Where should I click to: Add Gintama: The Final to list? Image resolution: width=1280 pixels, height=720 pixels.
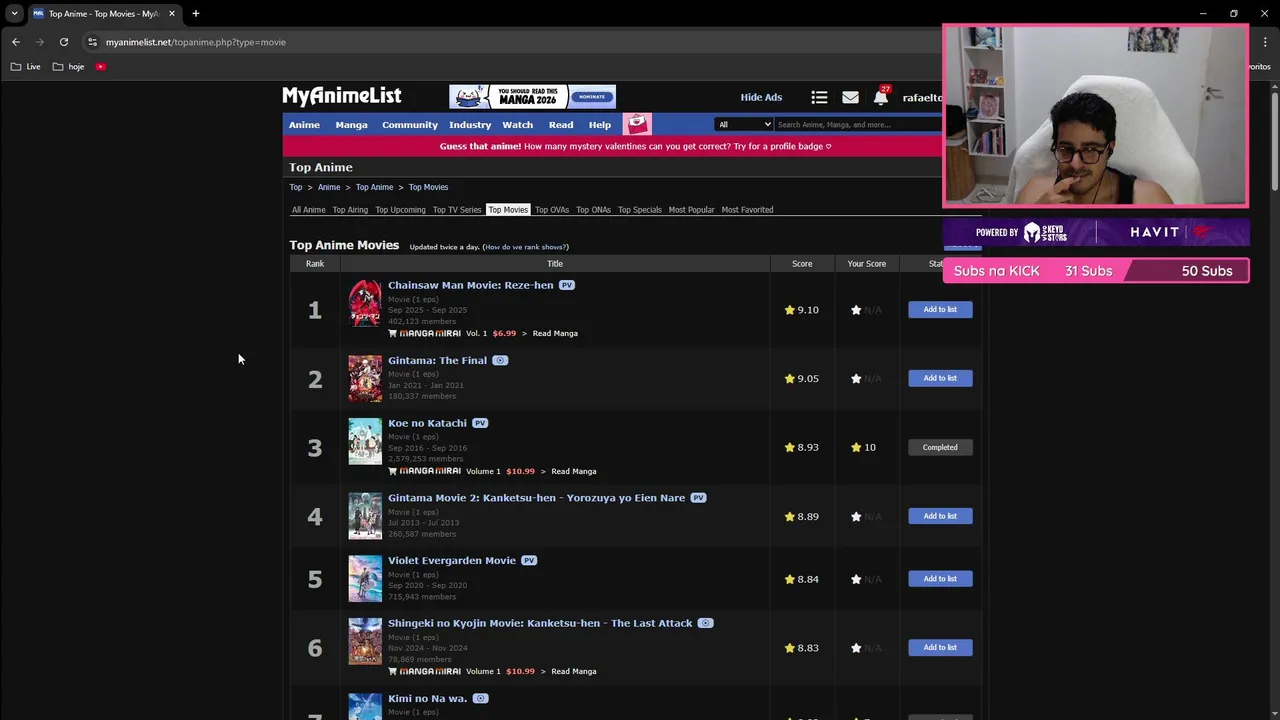tap(940, 378)
